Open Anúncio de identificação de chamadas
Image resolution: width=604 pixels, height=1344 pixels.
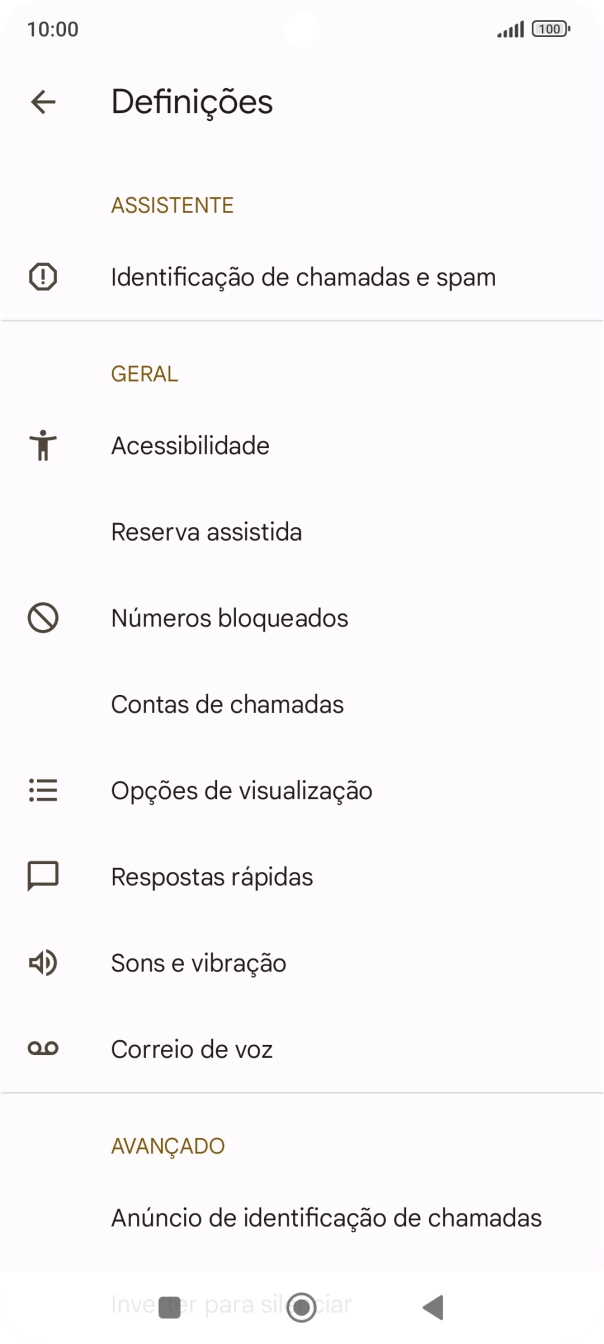326,1217
